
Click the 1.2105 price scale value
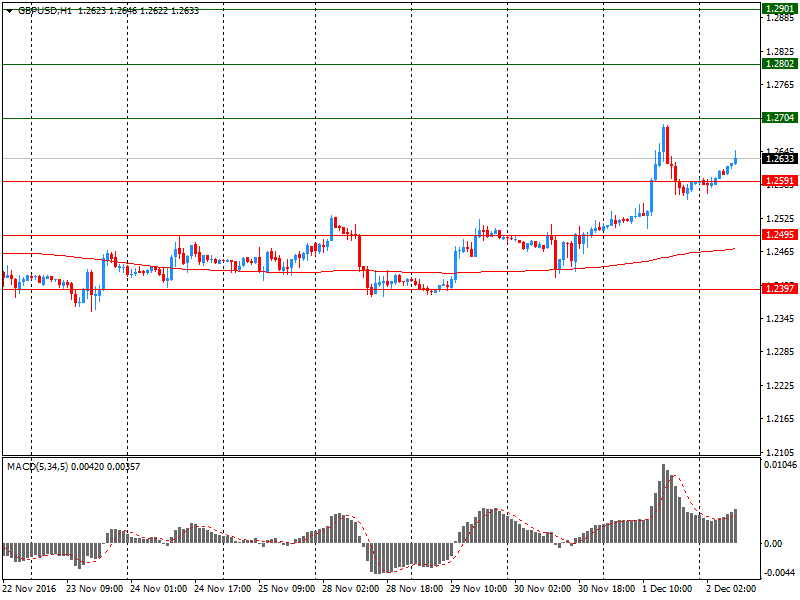(x=780, y=452)
